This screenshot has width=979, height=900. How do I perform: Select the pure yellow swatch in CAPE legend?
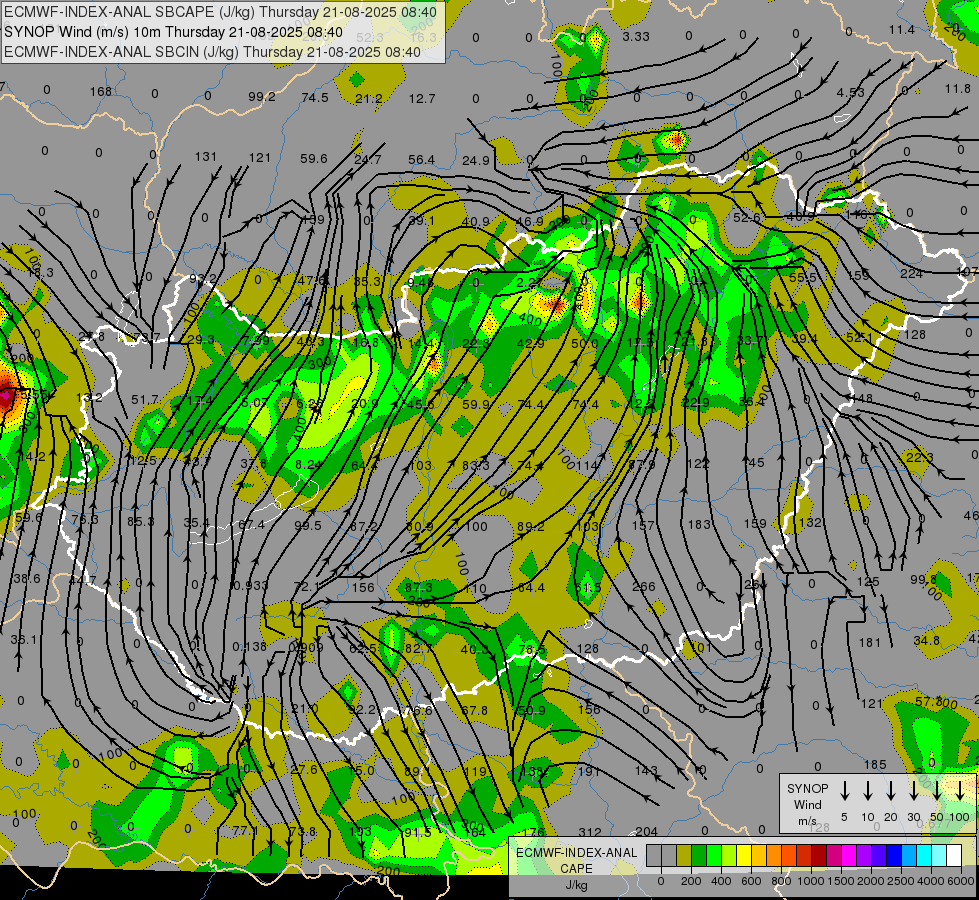tap(744, 856)
